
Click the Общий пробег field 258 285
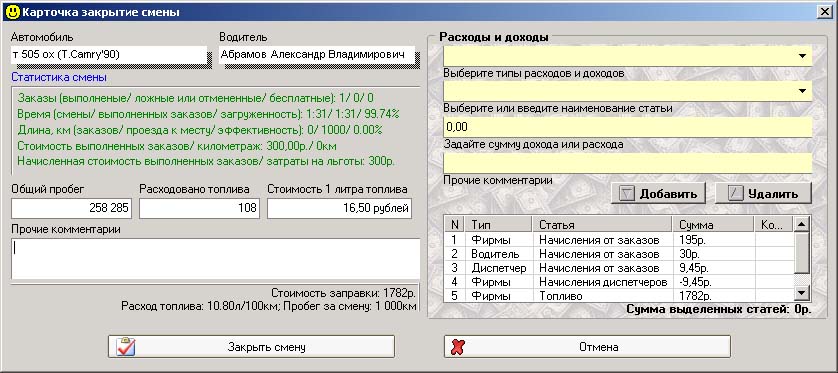pyautogui.click(x=71, y=208)
